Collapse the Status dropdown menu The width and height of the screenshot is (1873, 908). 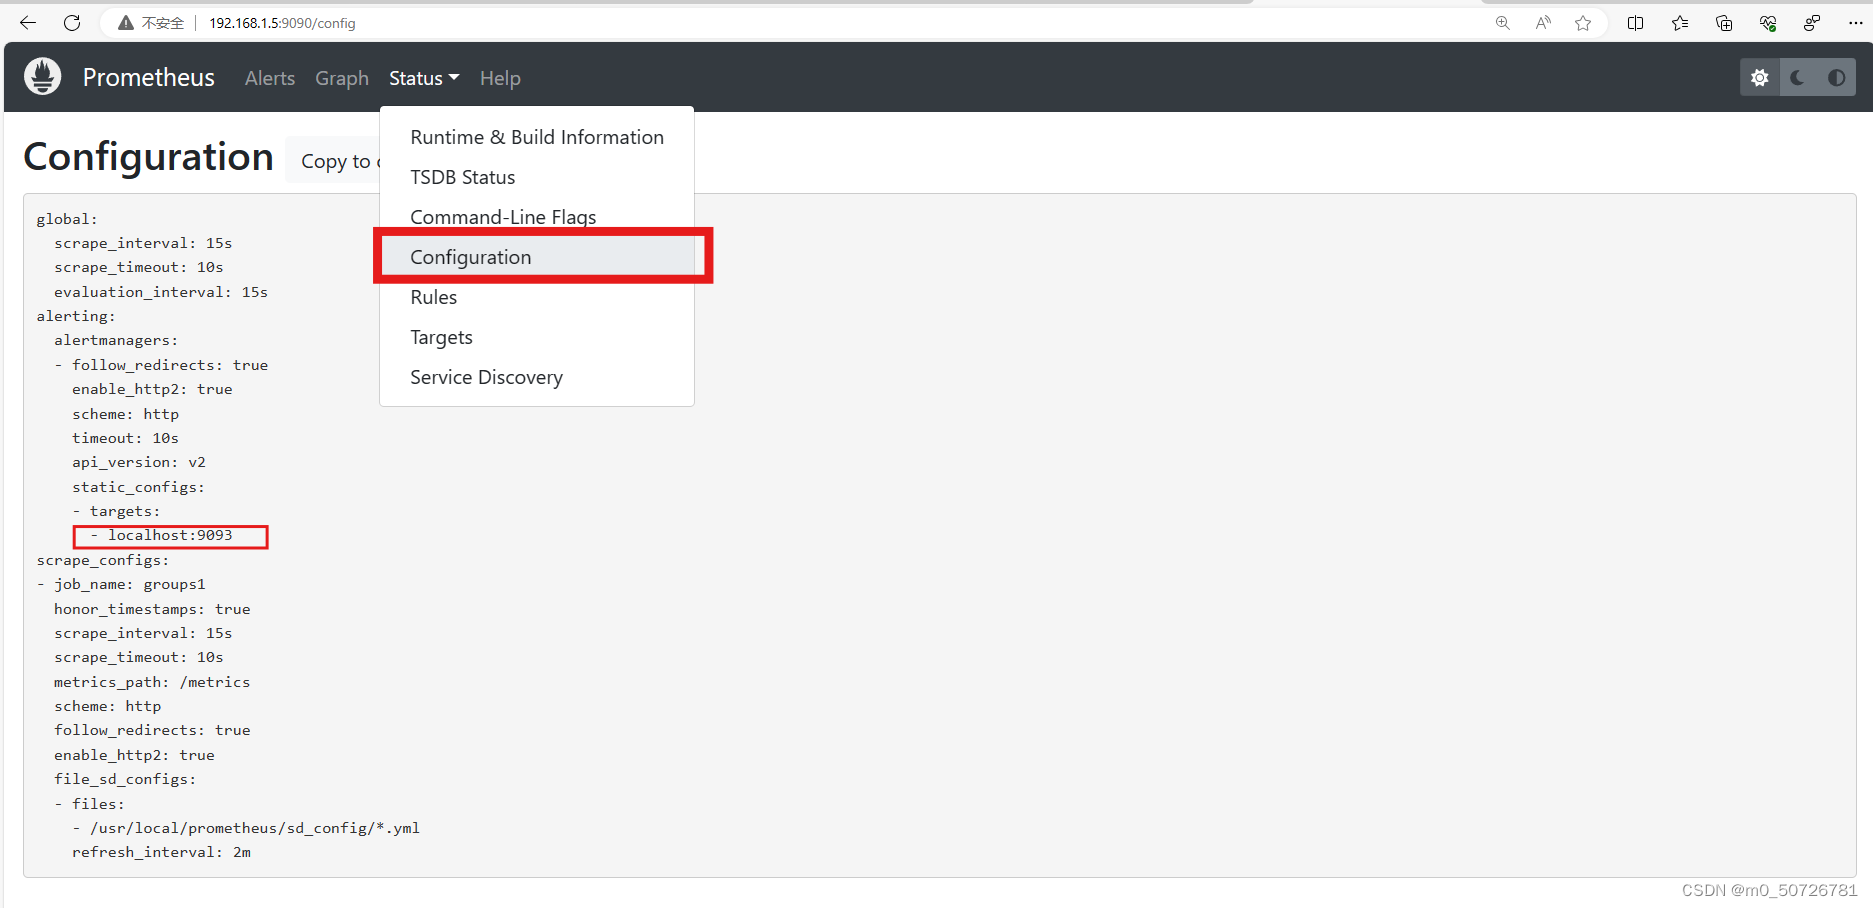(424, 78)
